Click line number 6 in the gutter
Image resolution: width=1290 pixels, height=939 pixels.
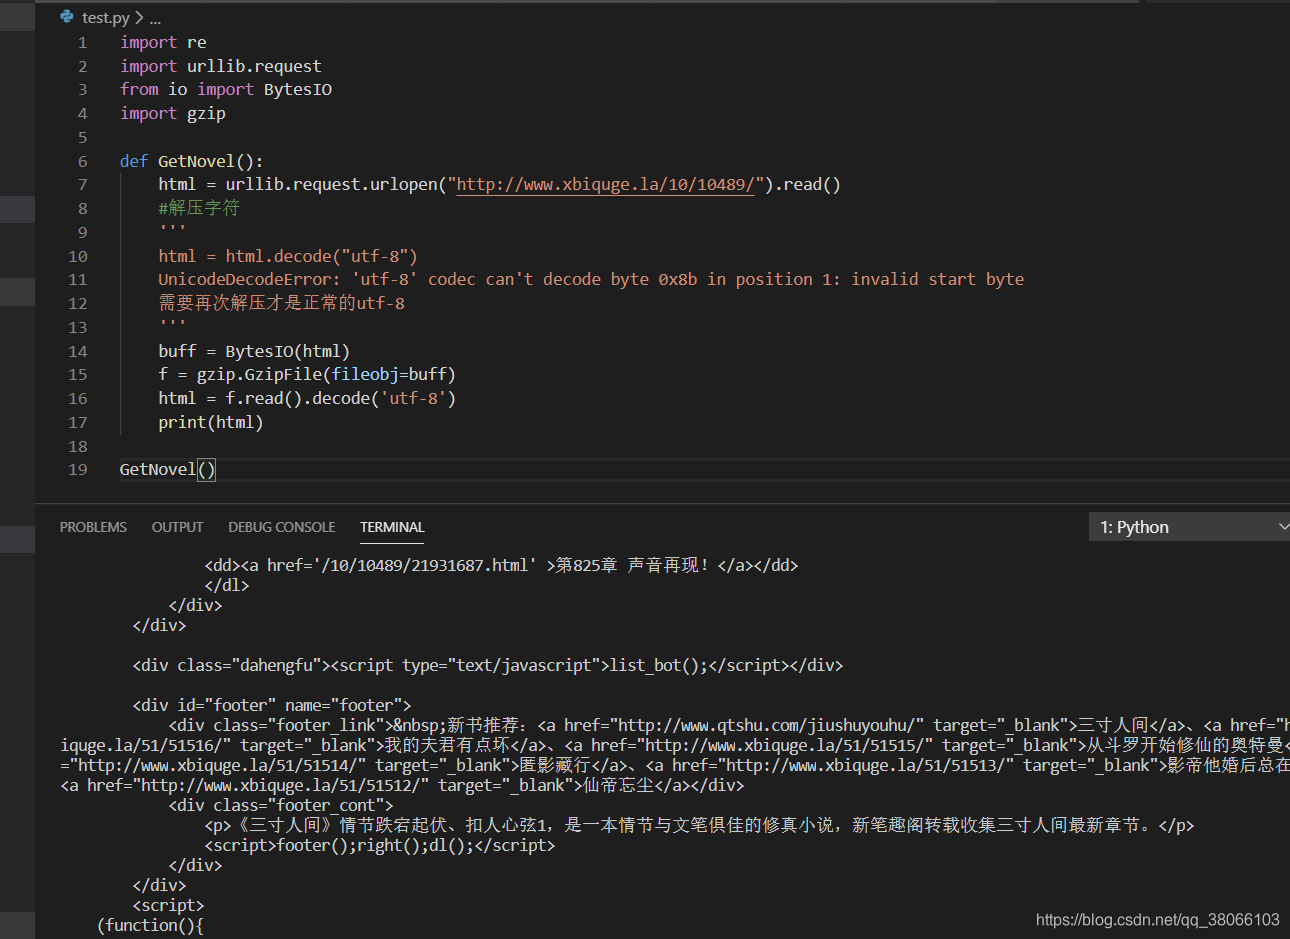82,161
